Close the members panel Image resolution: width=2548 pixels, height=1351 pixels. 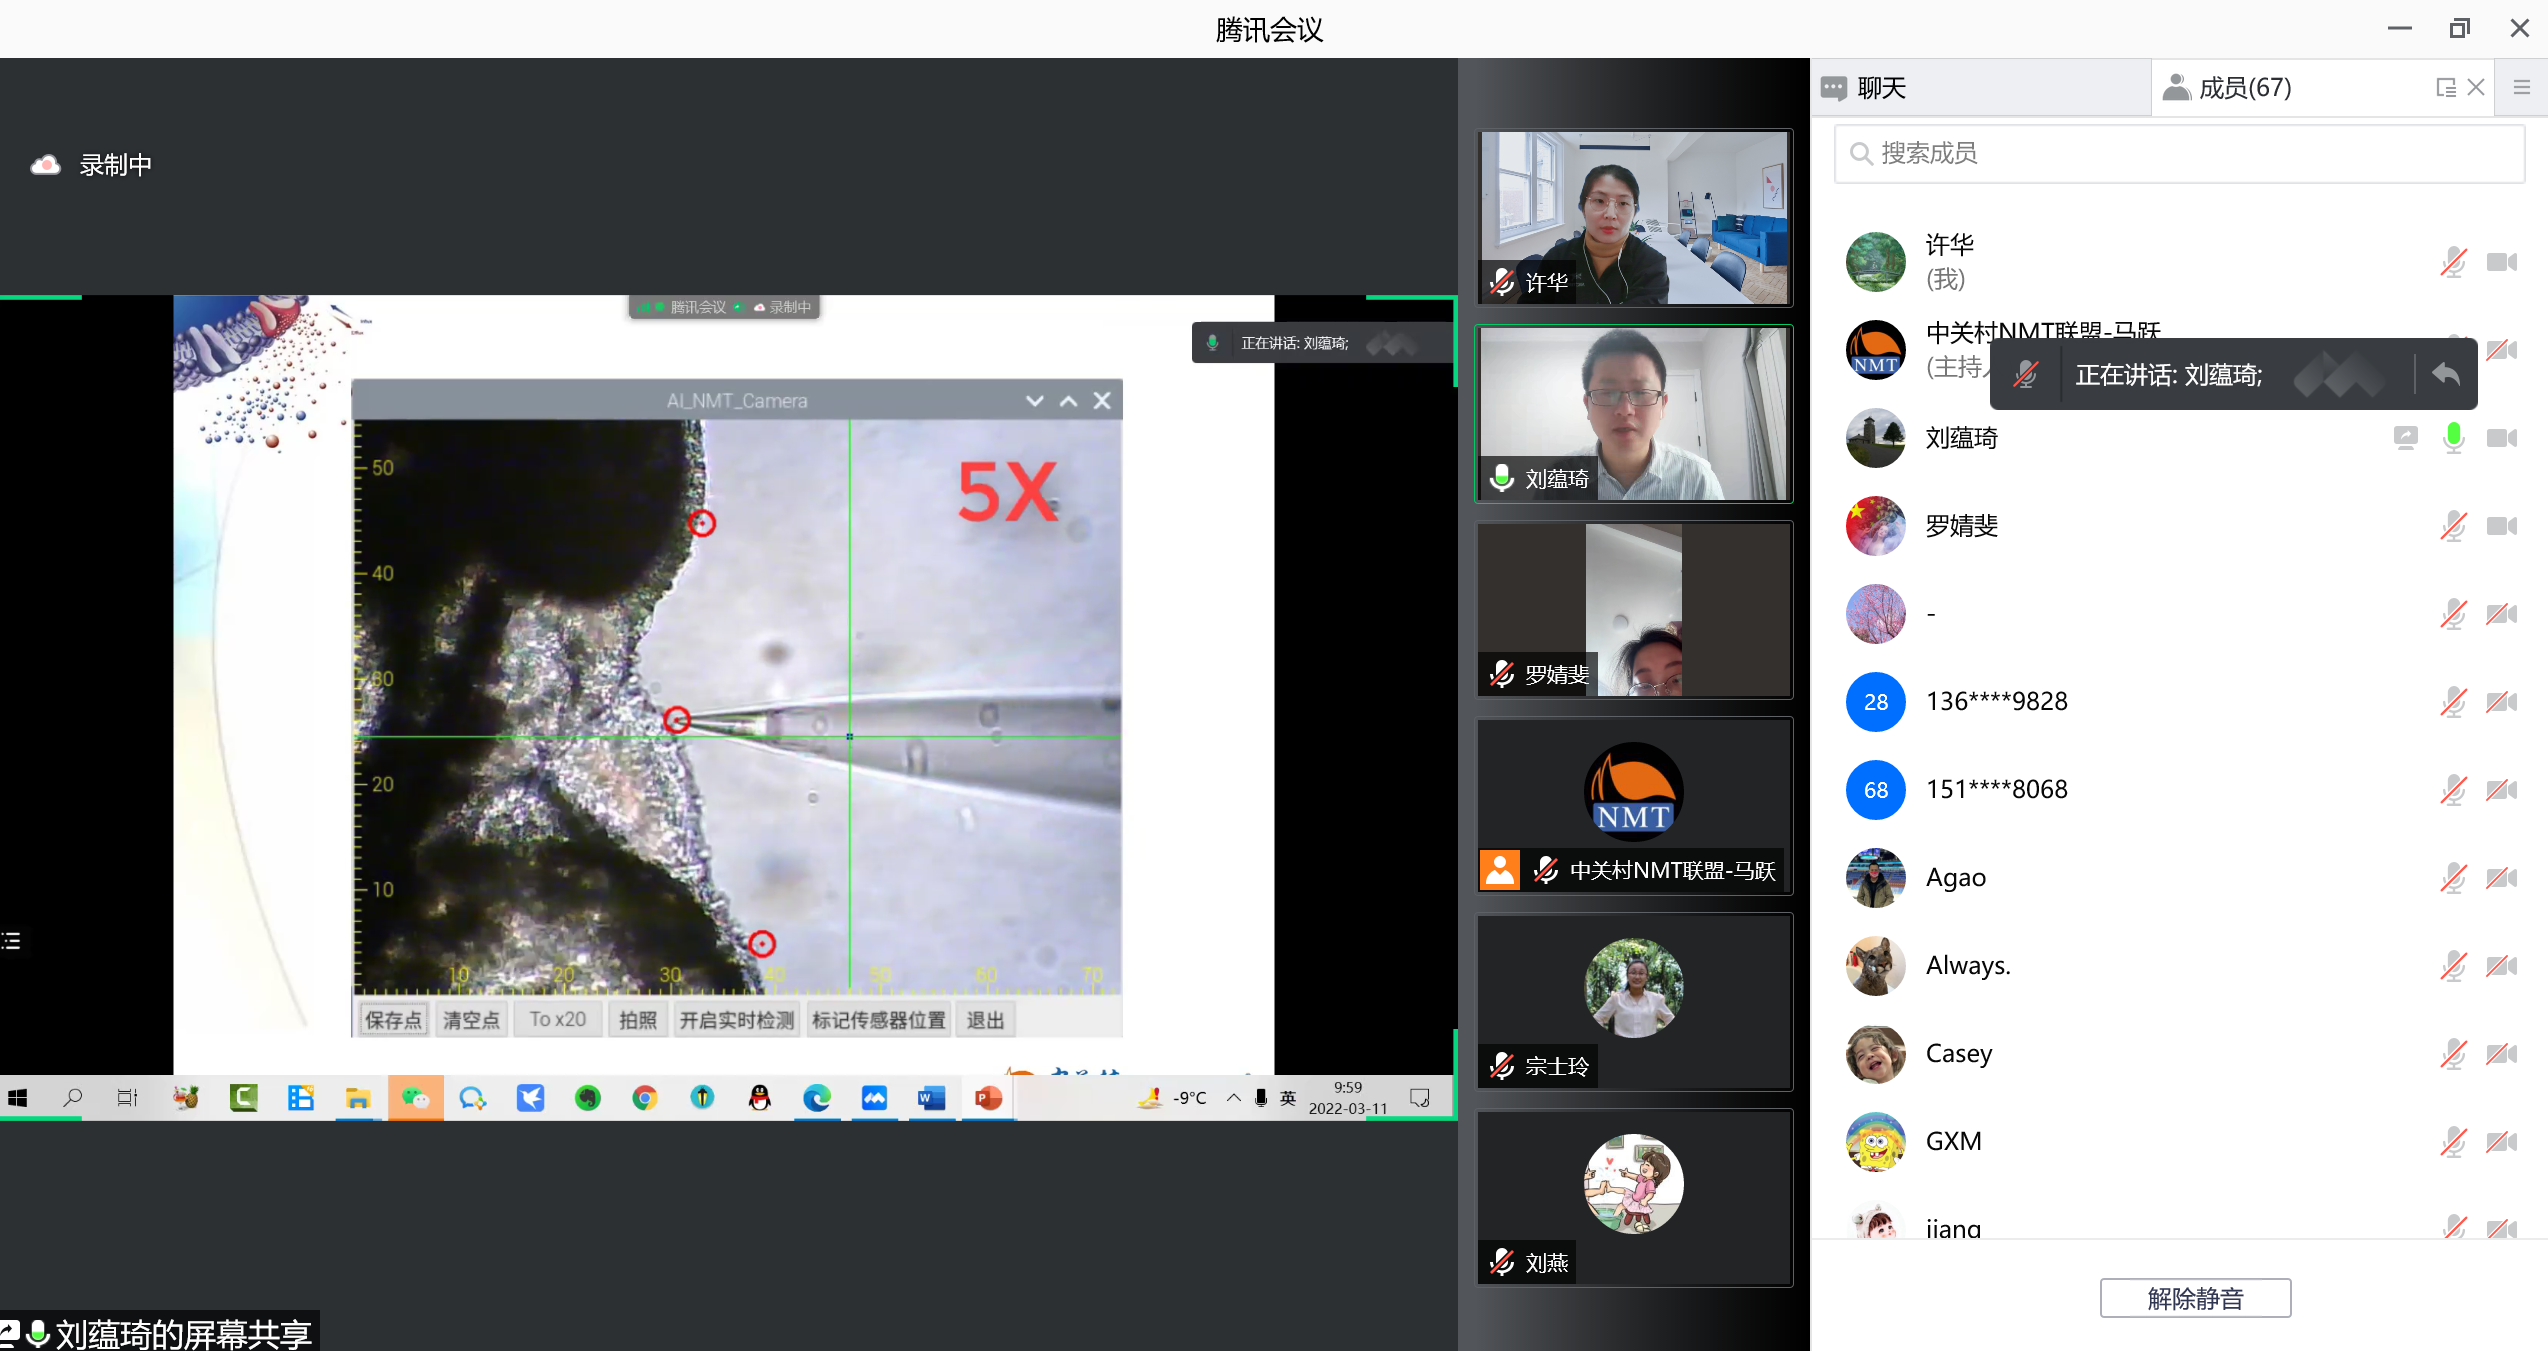[x=2475, y=88]
